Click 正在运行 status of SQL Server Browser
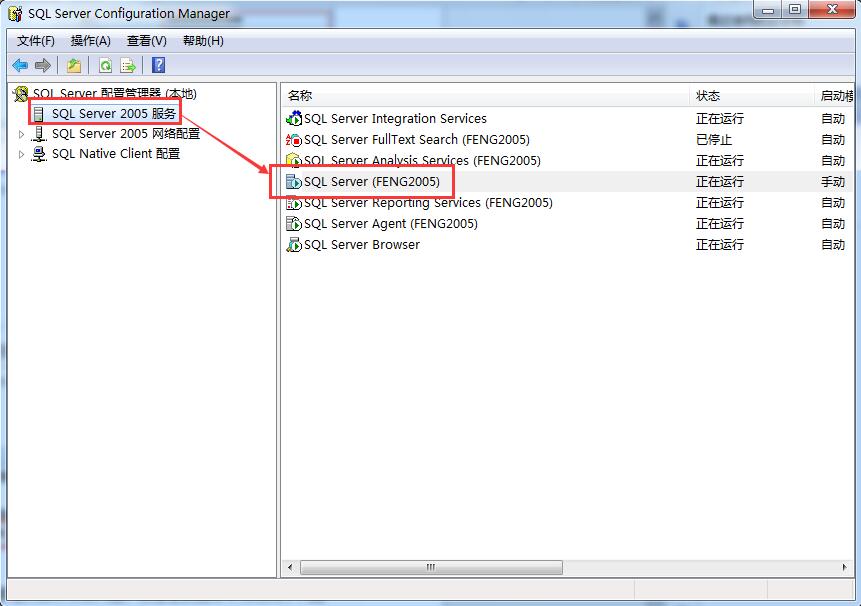 720,245
